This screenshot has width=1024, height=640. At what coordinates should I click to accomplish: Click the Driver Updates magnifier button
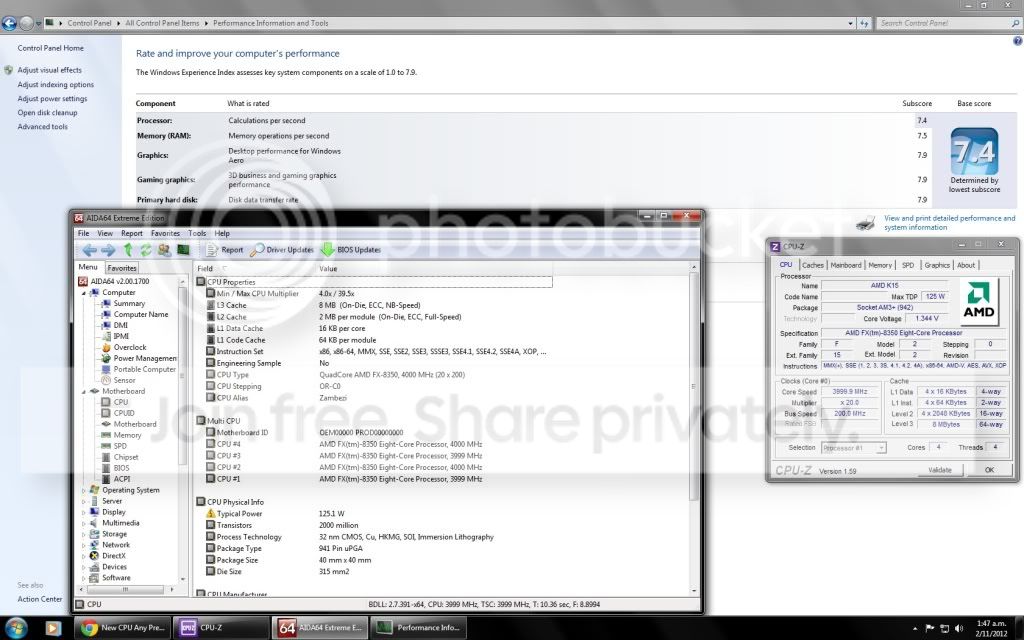pos(282,249)
